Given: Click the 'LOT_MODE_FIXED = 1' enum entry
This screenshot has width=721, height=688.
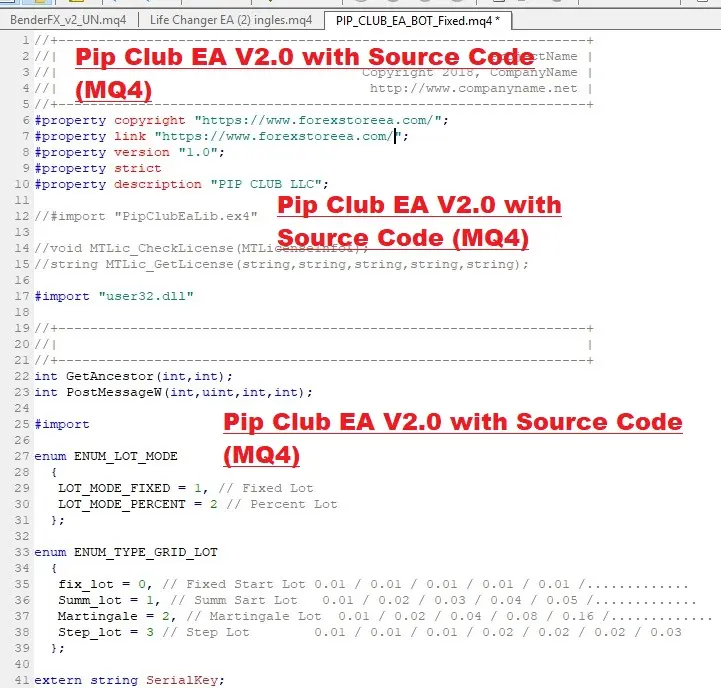Looking at the screenshot, I should (133, 488).
